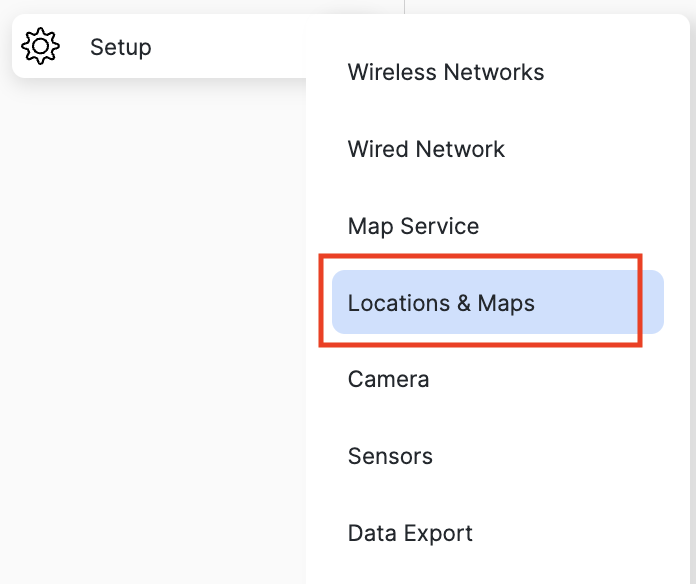Select Data Export at the menu bottom
696x584 pixels.
410,533
